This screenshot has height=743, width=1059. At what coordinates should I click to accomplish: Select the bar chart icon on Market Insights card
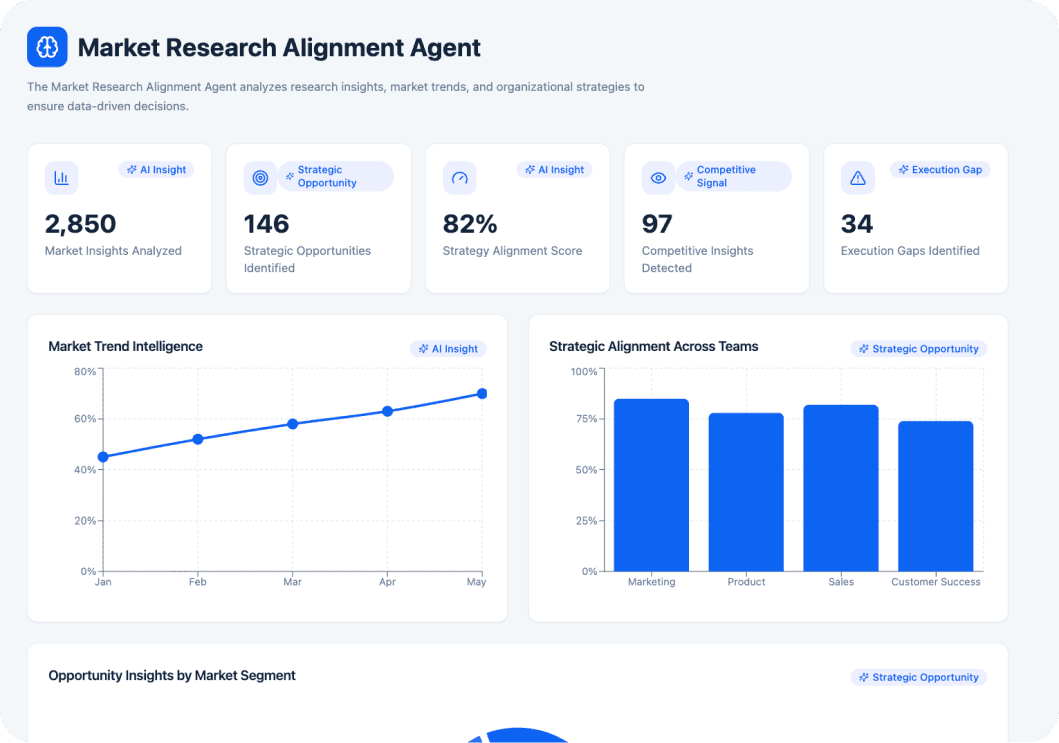61,177
